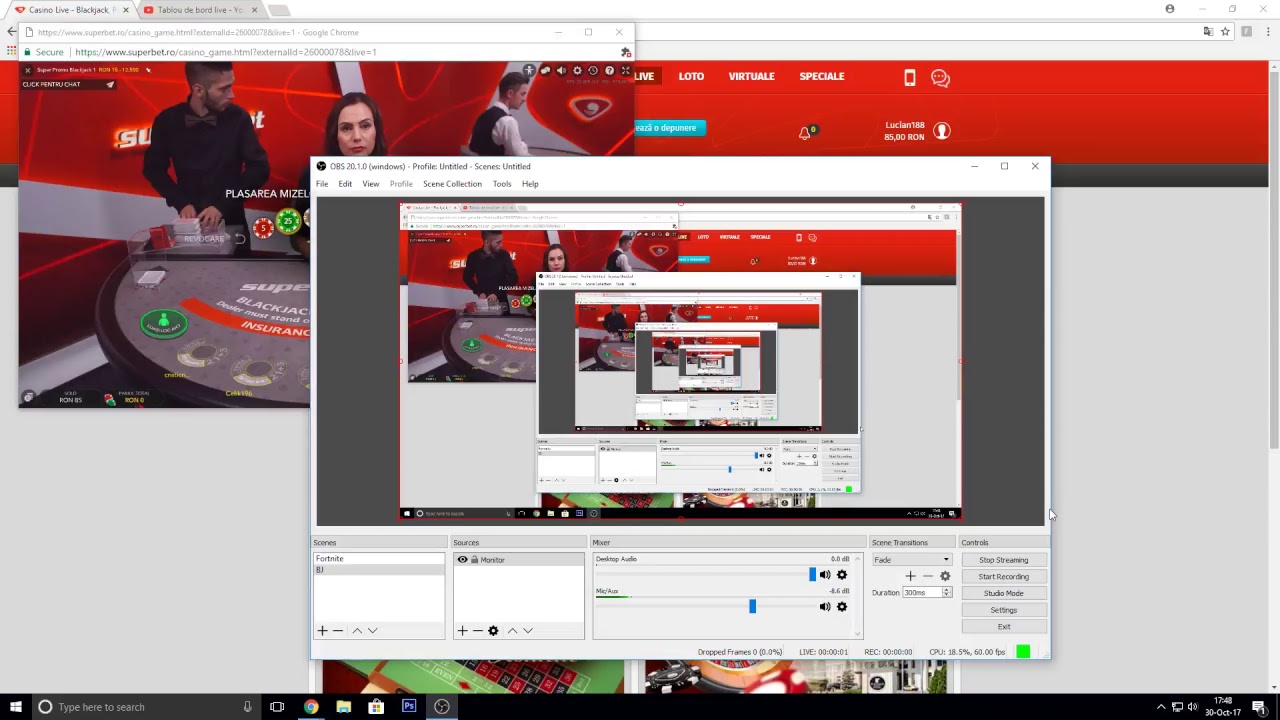This screenshot has height=720, width=1280.
Task: Move the selected source up
Action: coord(512,630)
